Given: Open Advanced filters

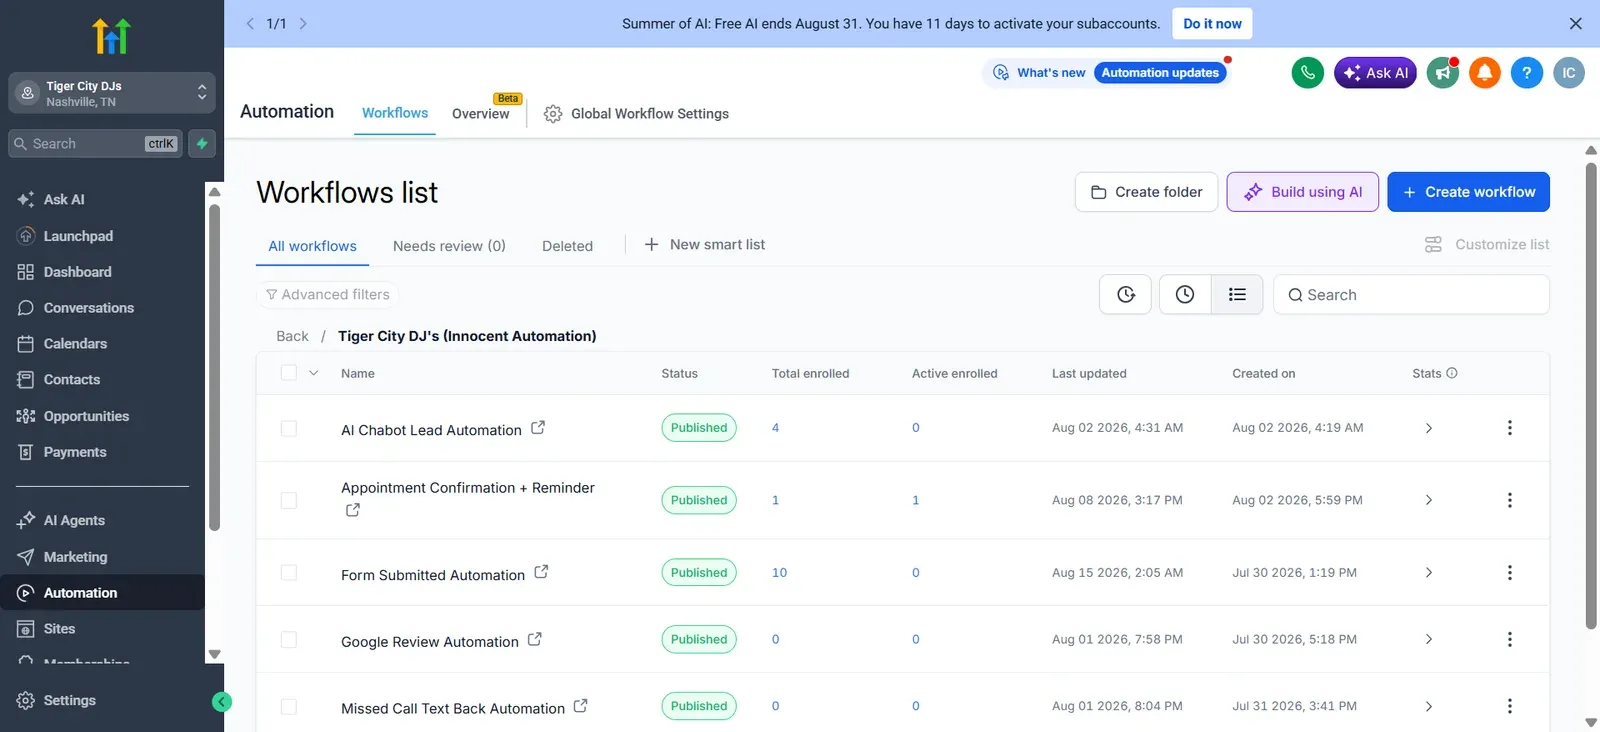Looking at the screenshot, I should (327, 294).
